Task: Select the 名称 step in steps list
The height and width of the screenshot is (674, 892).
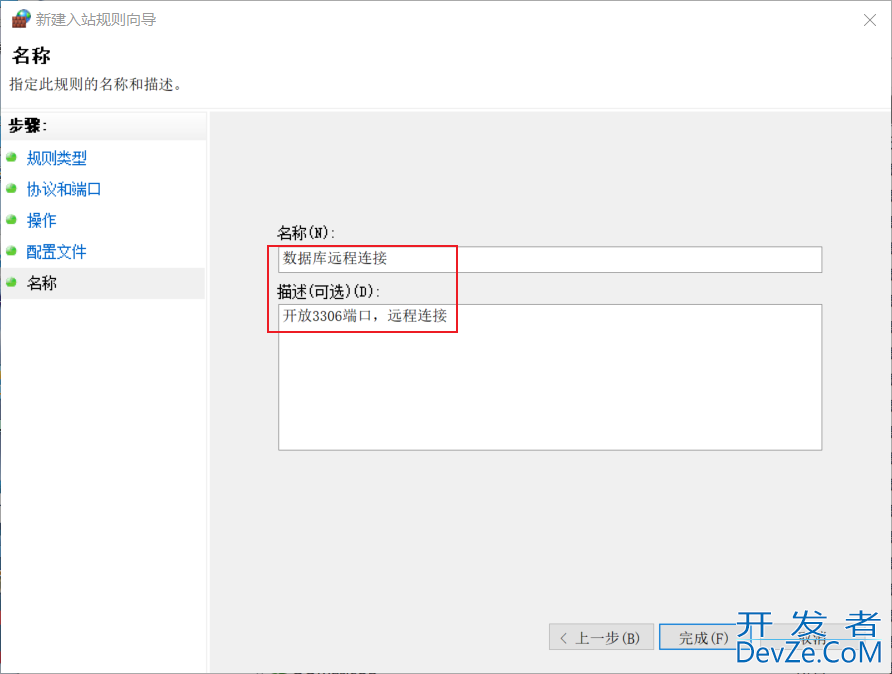Action: [x=42, y=283]
